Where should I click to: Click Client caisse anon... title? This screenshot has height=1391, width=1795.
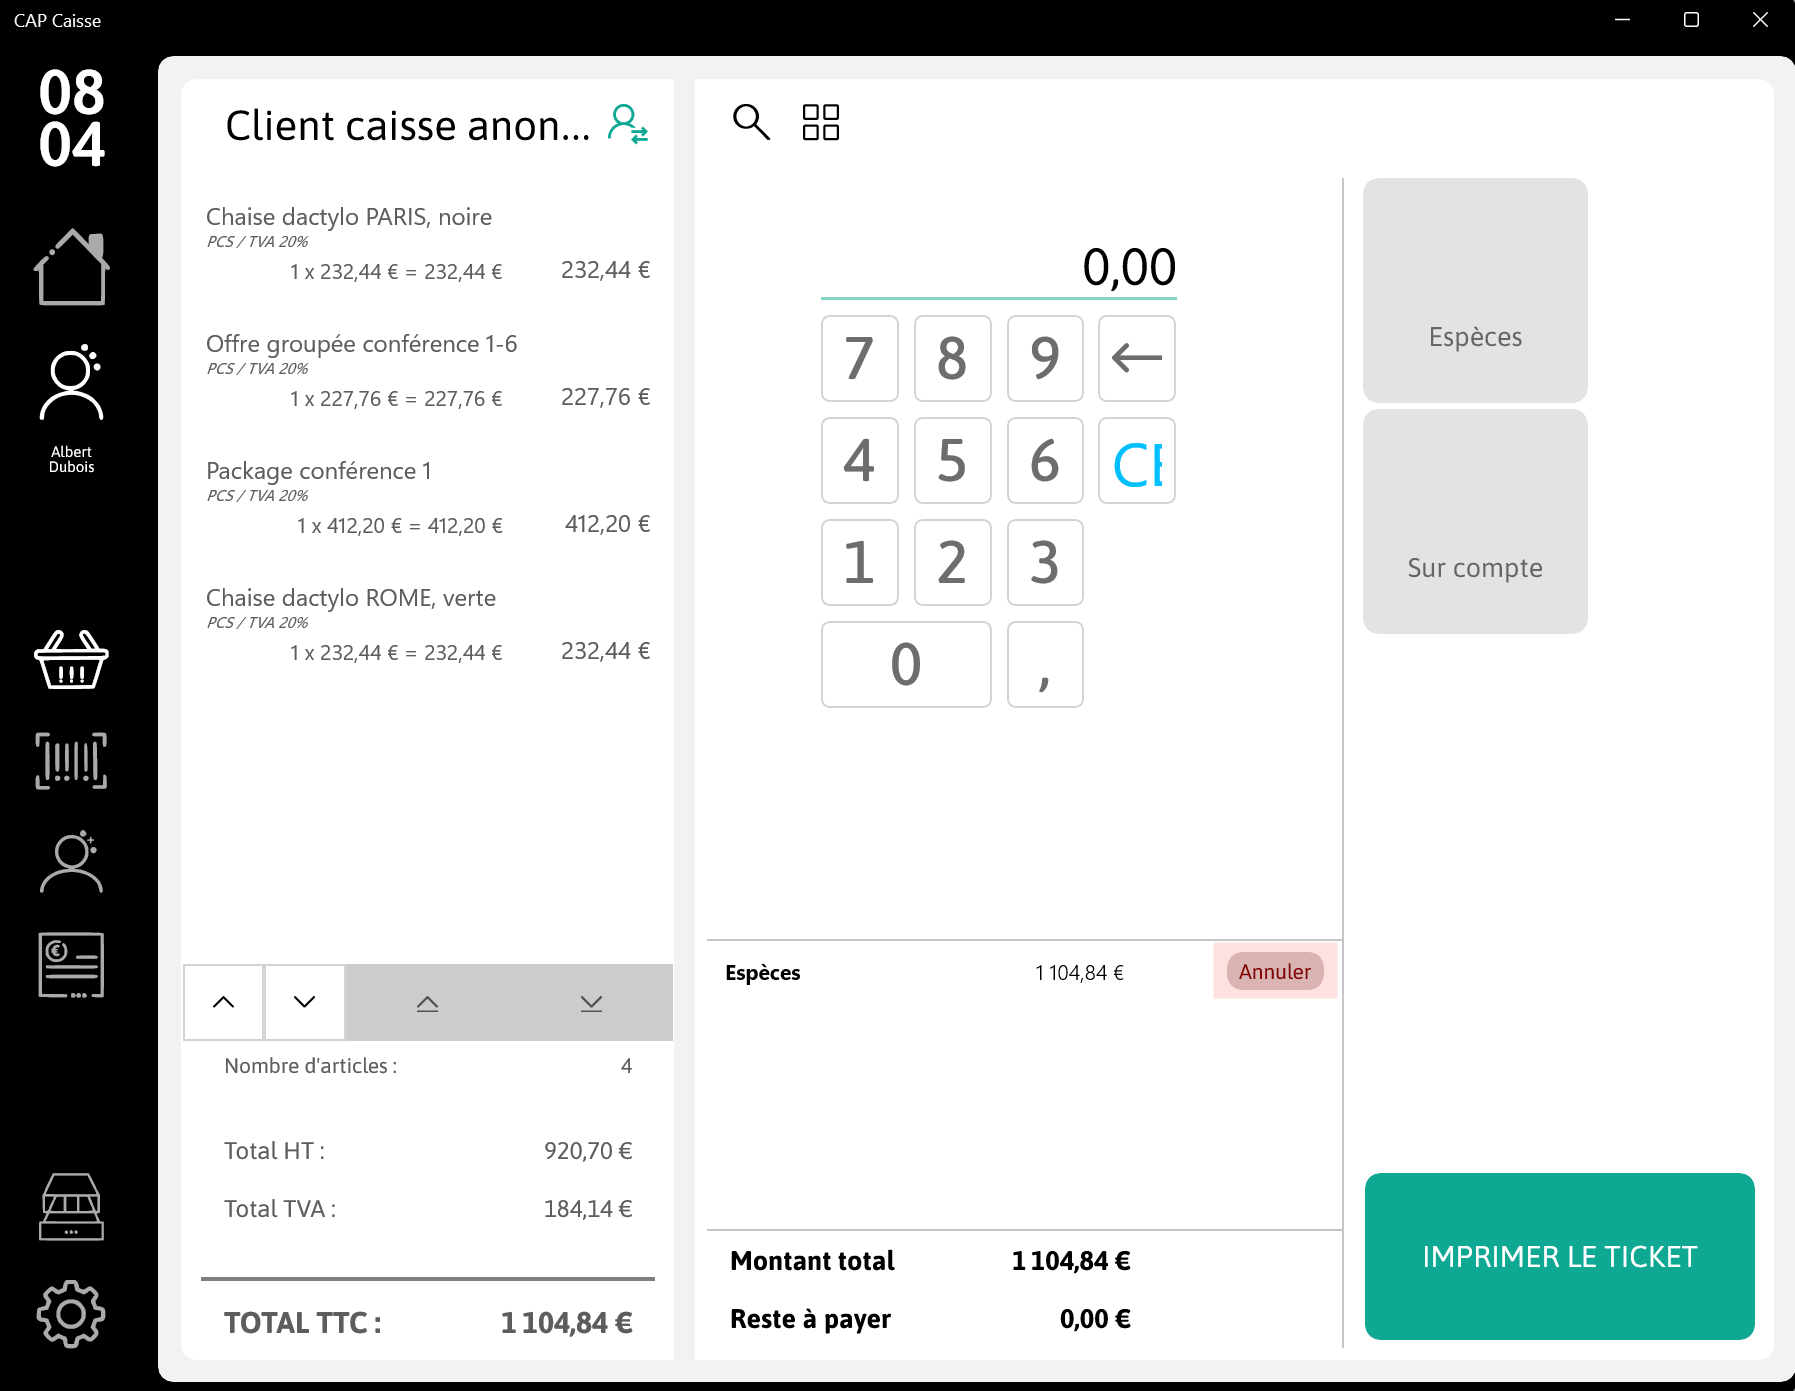coord(408,126)
